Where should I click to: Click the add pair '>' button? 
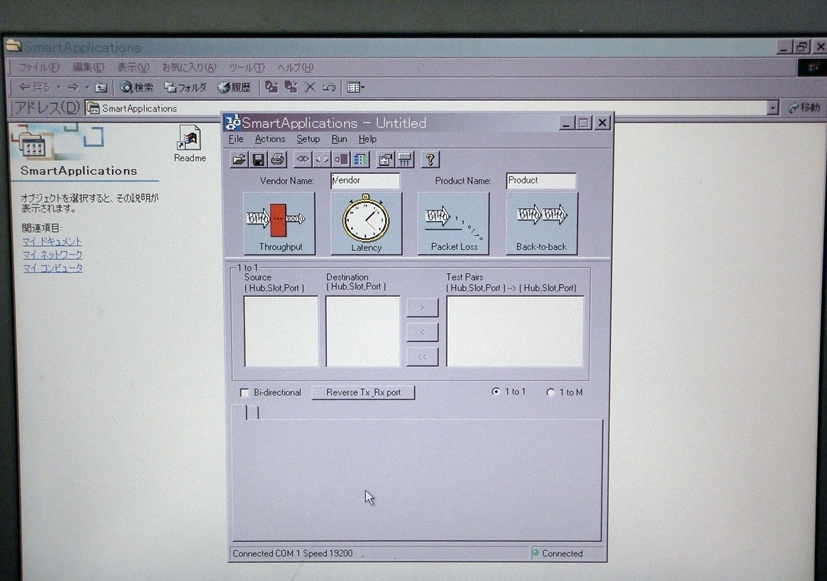[422, 307]
